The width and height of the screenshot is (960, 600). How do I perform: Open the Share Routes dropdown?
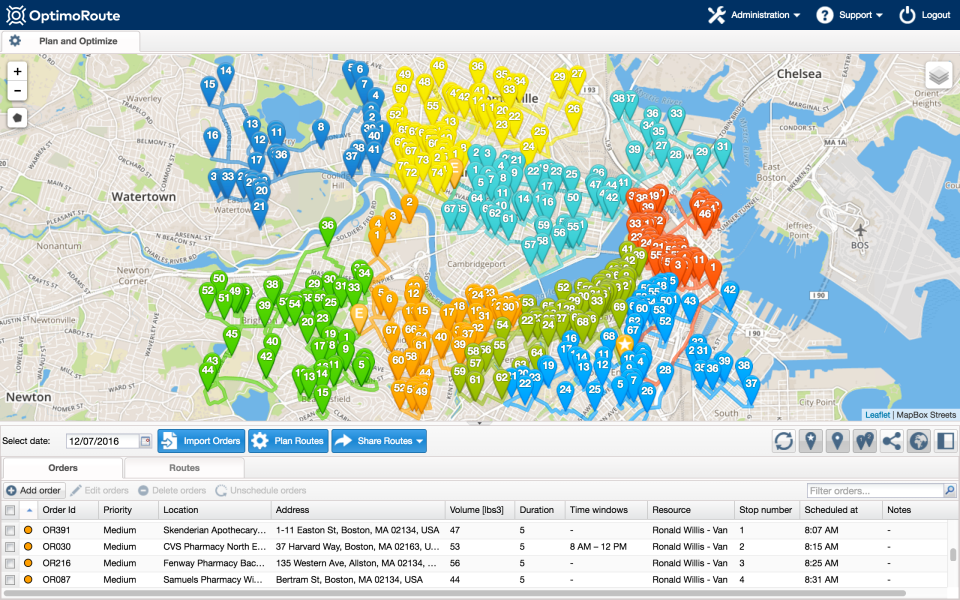coord(379,441)
